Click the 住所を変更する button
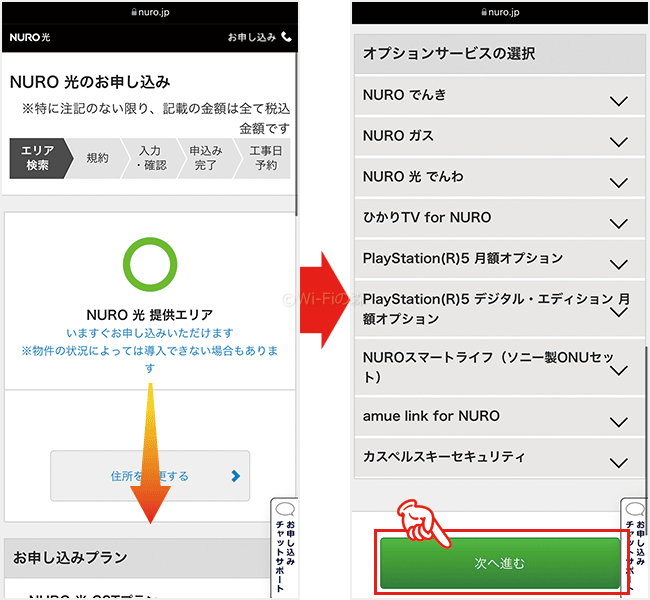Screen dimensions: 650x600 pyautogui.click(x=150, y=476)
